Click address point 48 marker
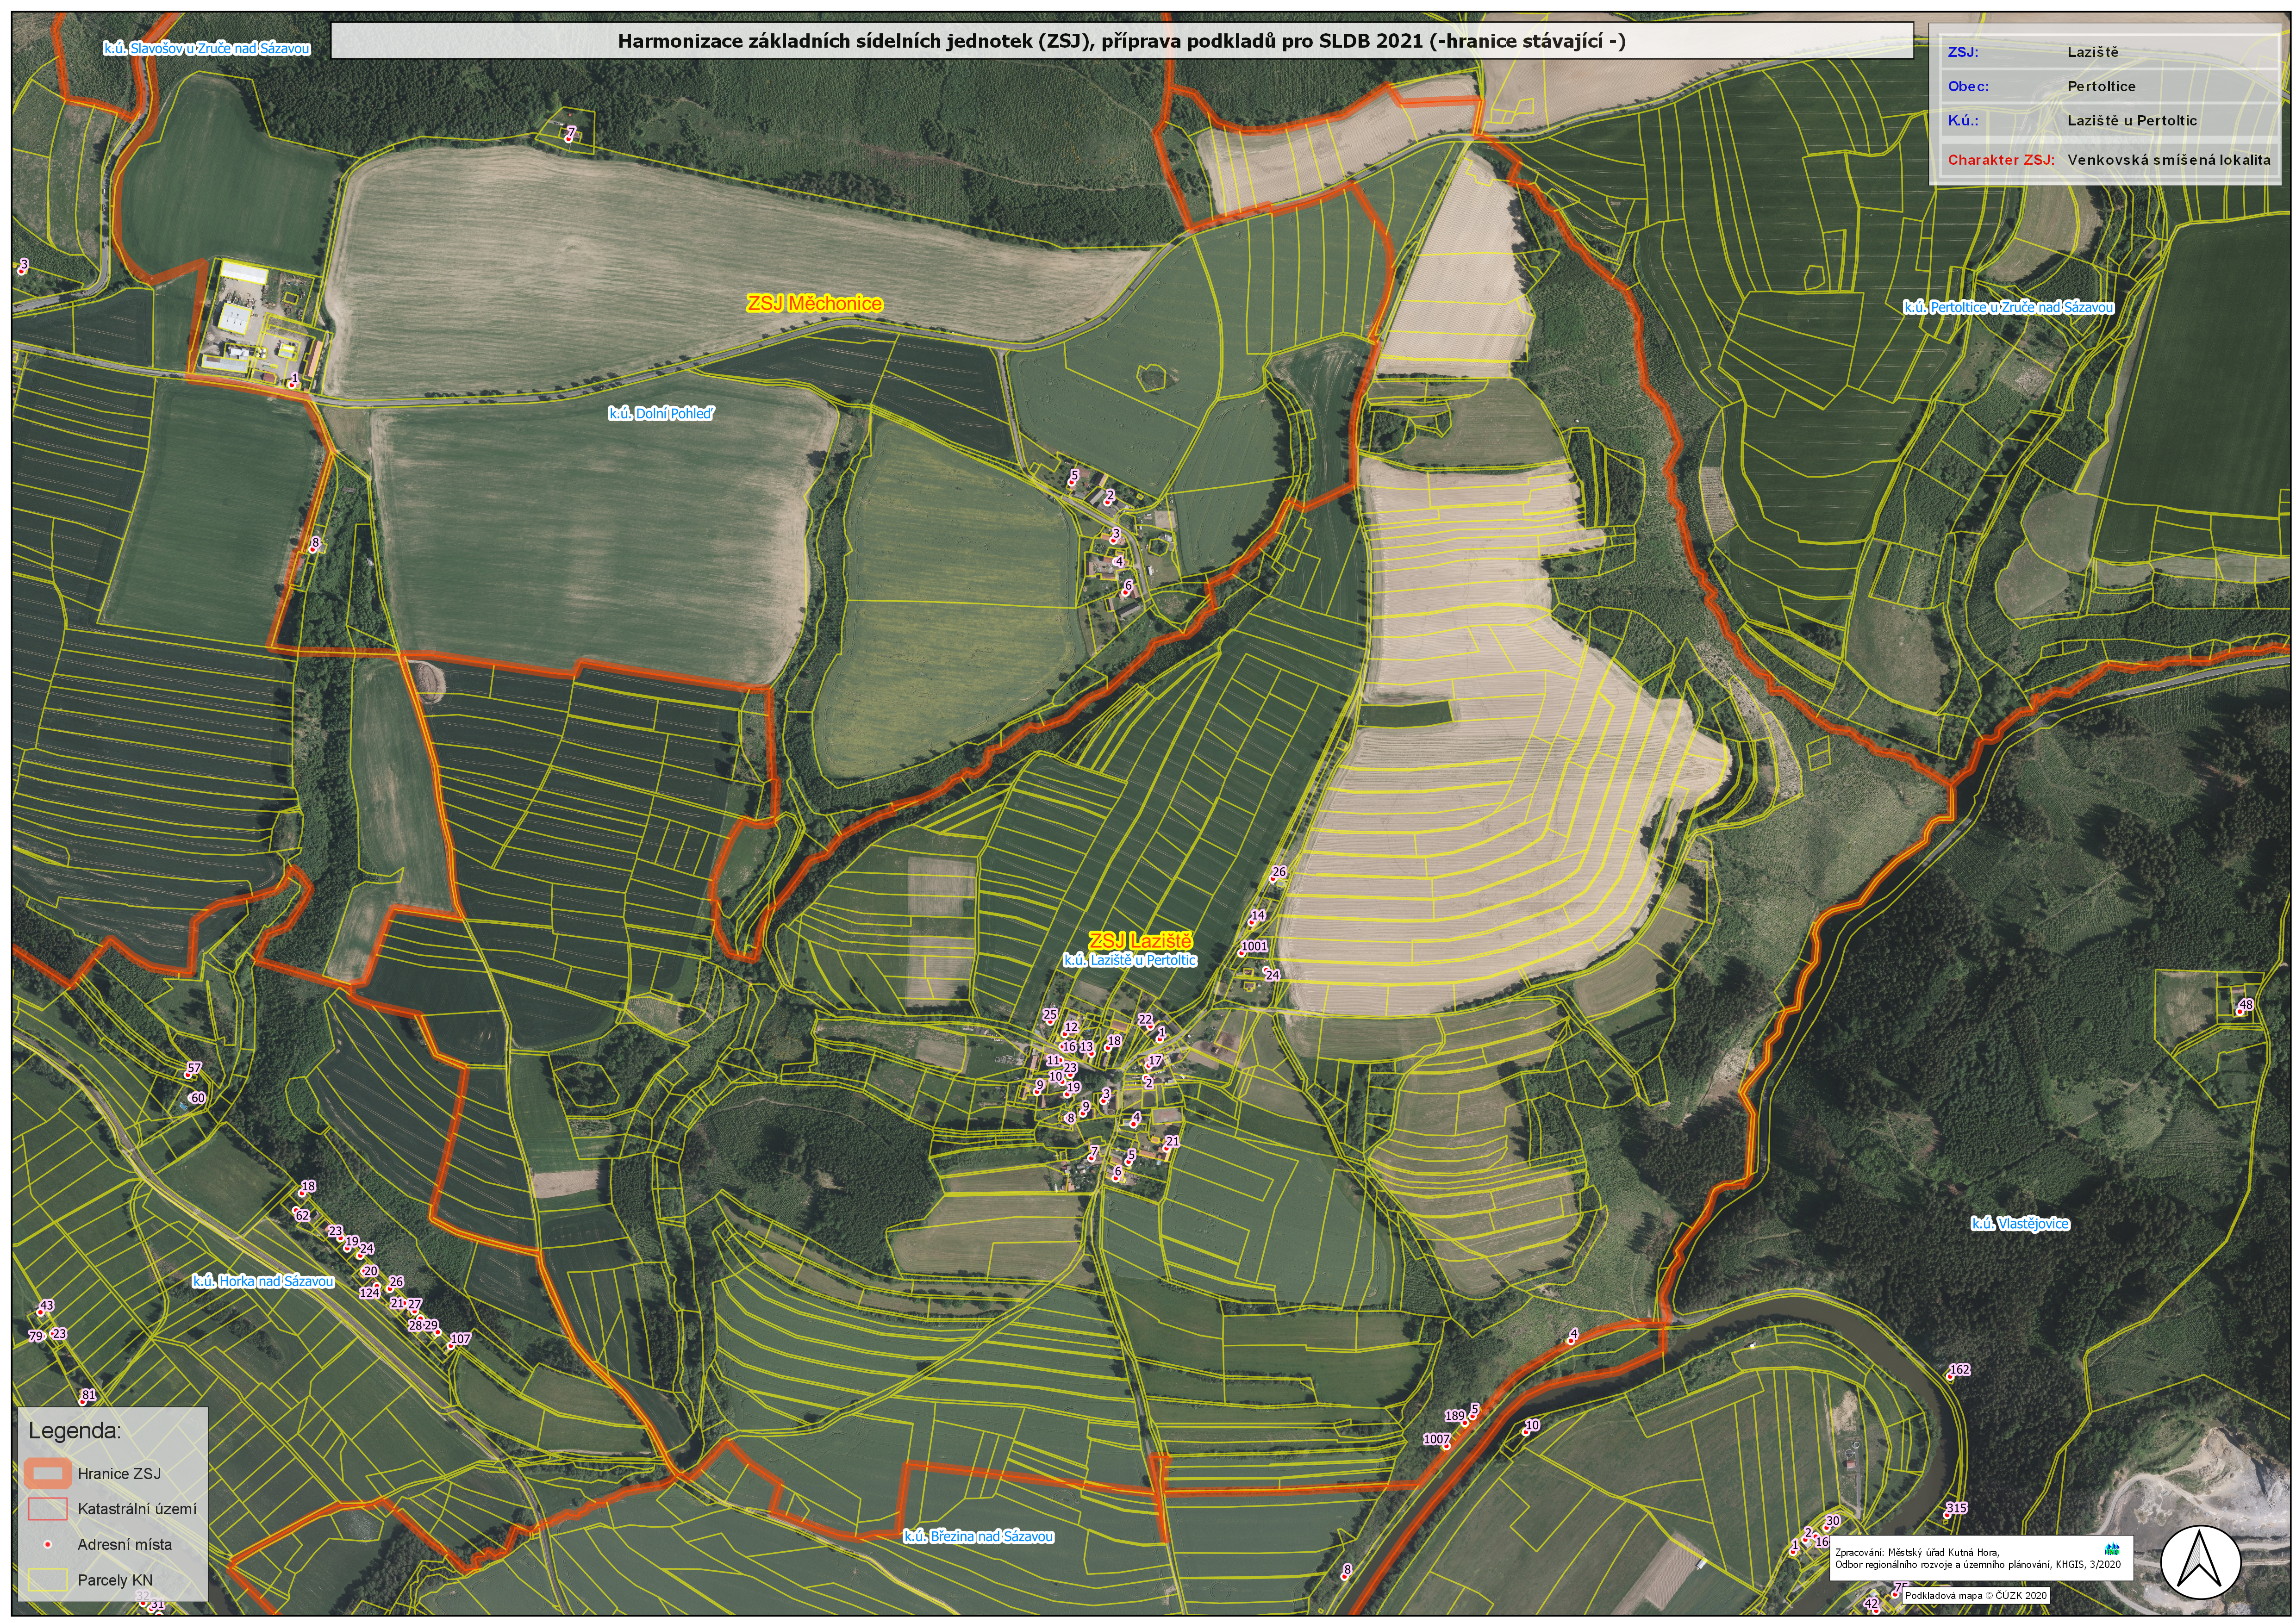This screenshot has width=2296, height=1623. pyautogui.click(x=2239, y=1012)
